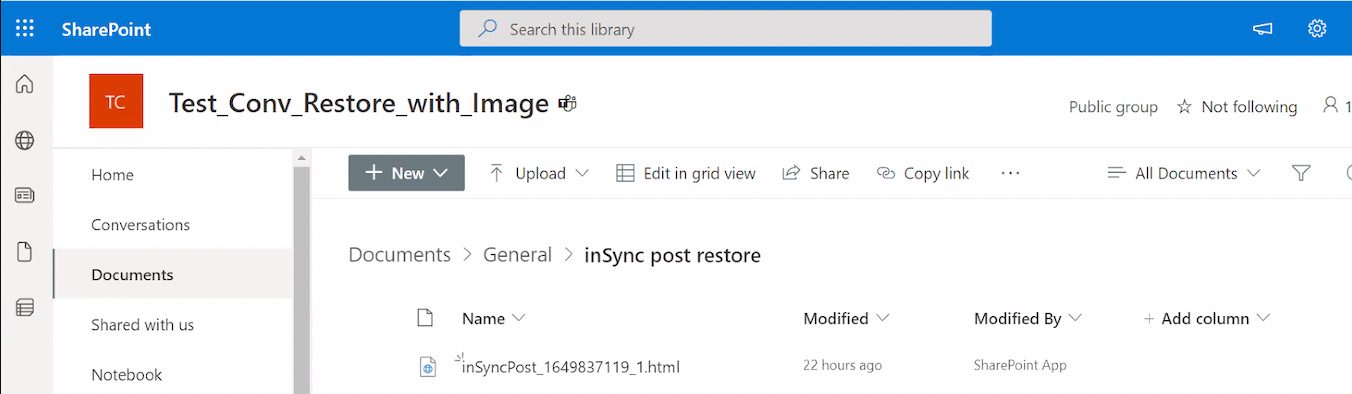Open My sites globe icon
The width and height of the screenshot is (1352, 394).
(x=25, y=140)
